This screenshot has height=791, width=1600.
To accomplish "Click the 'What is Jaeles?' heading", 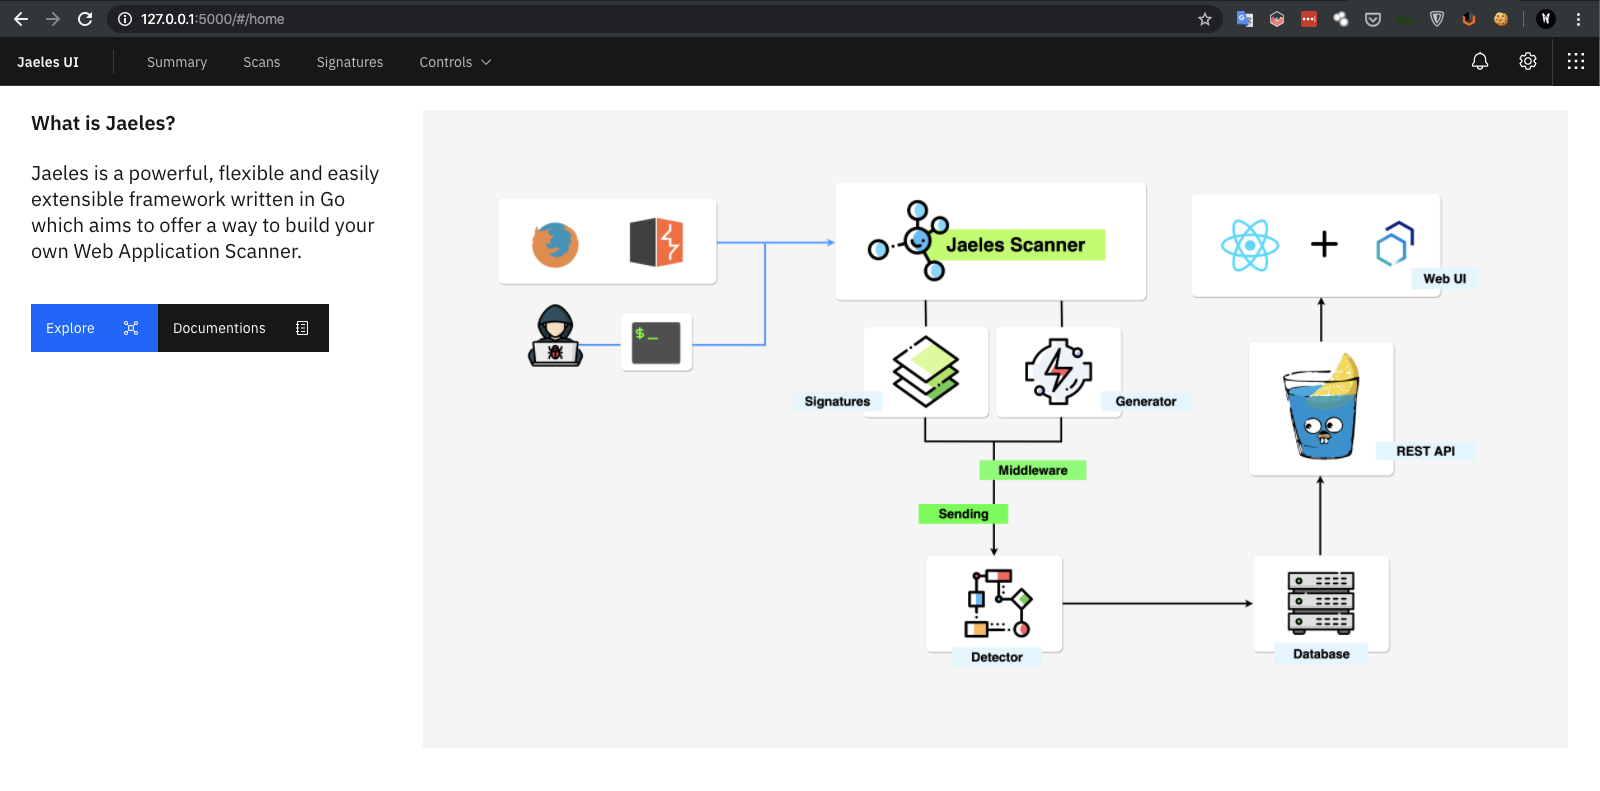I will (x=103, y=123).
